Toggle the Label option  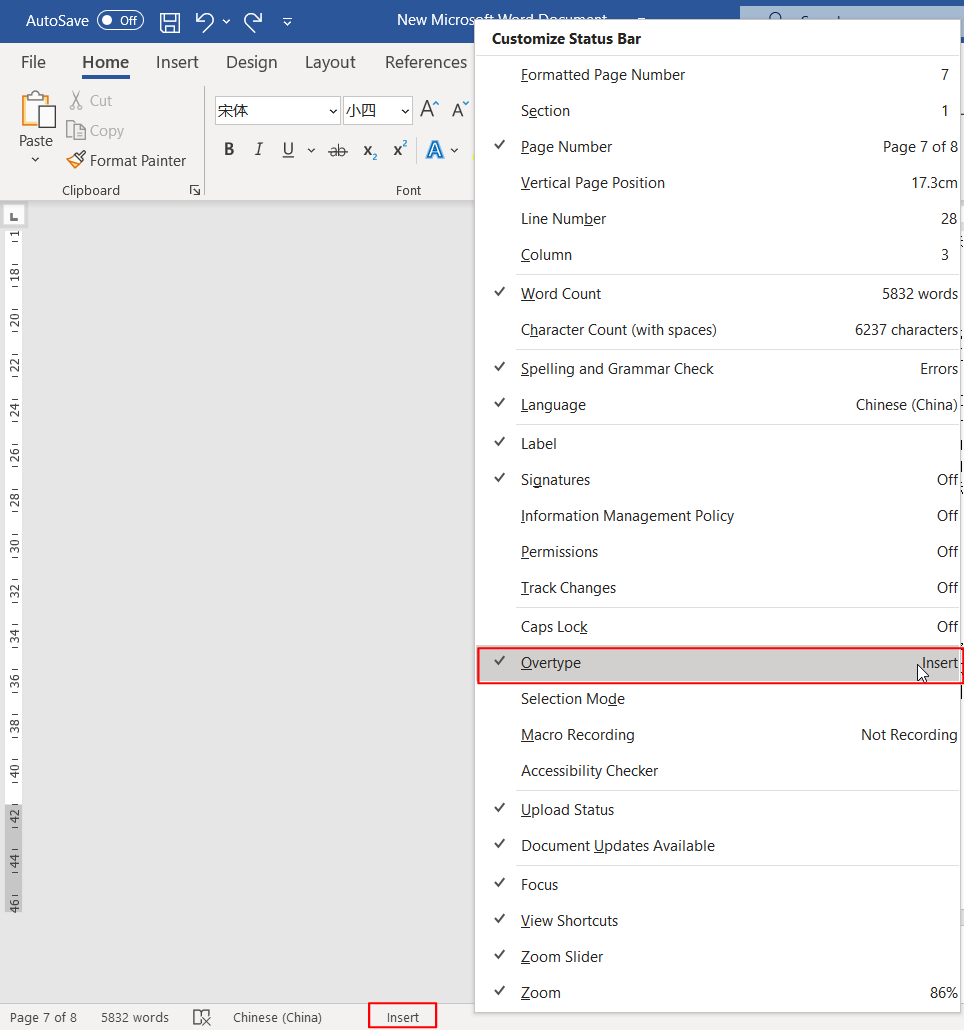point(718,444)
